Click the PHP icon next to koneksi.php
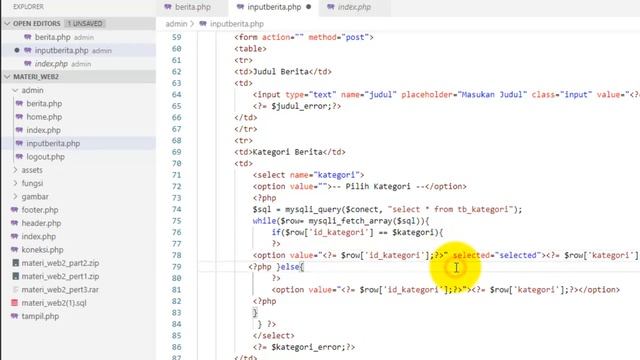The height and width of the screenshot is (360, 640). 15,250
